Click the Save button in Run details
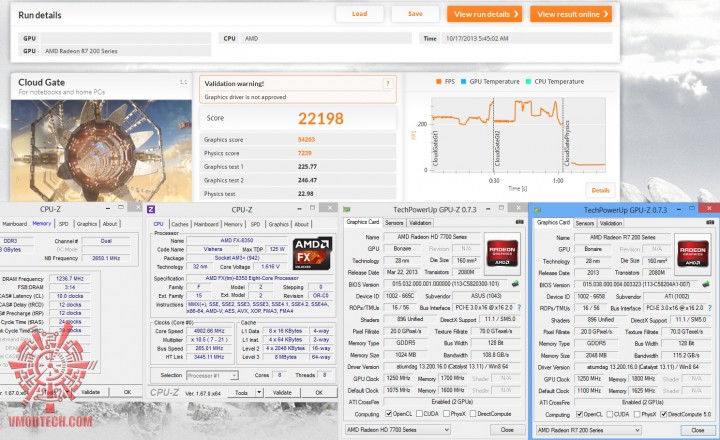 click(415, 14)
